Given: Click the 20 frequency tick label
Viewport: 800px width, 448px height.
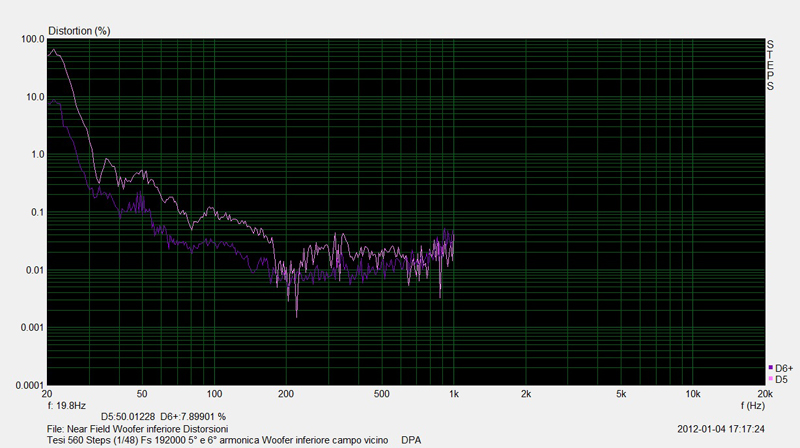Looking at the screenshot, I should click(47, 394).
